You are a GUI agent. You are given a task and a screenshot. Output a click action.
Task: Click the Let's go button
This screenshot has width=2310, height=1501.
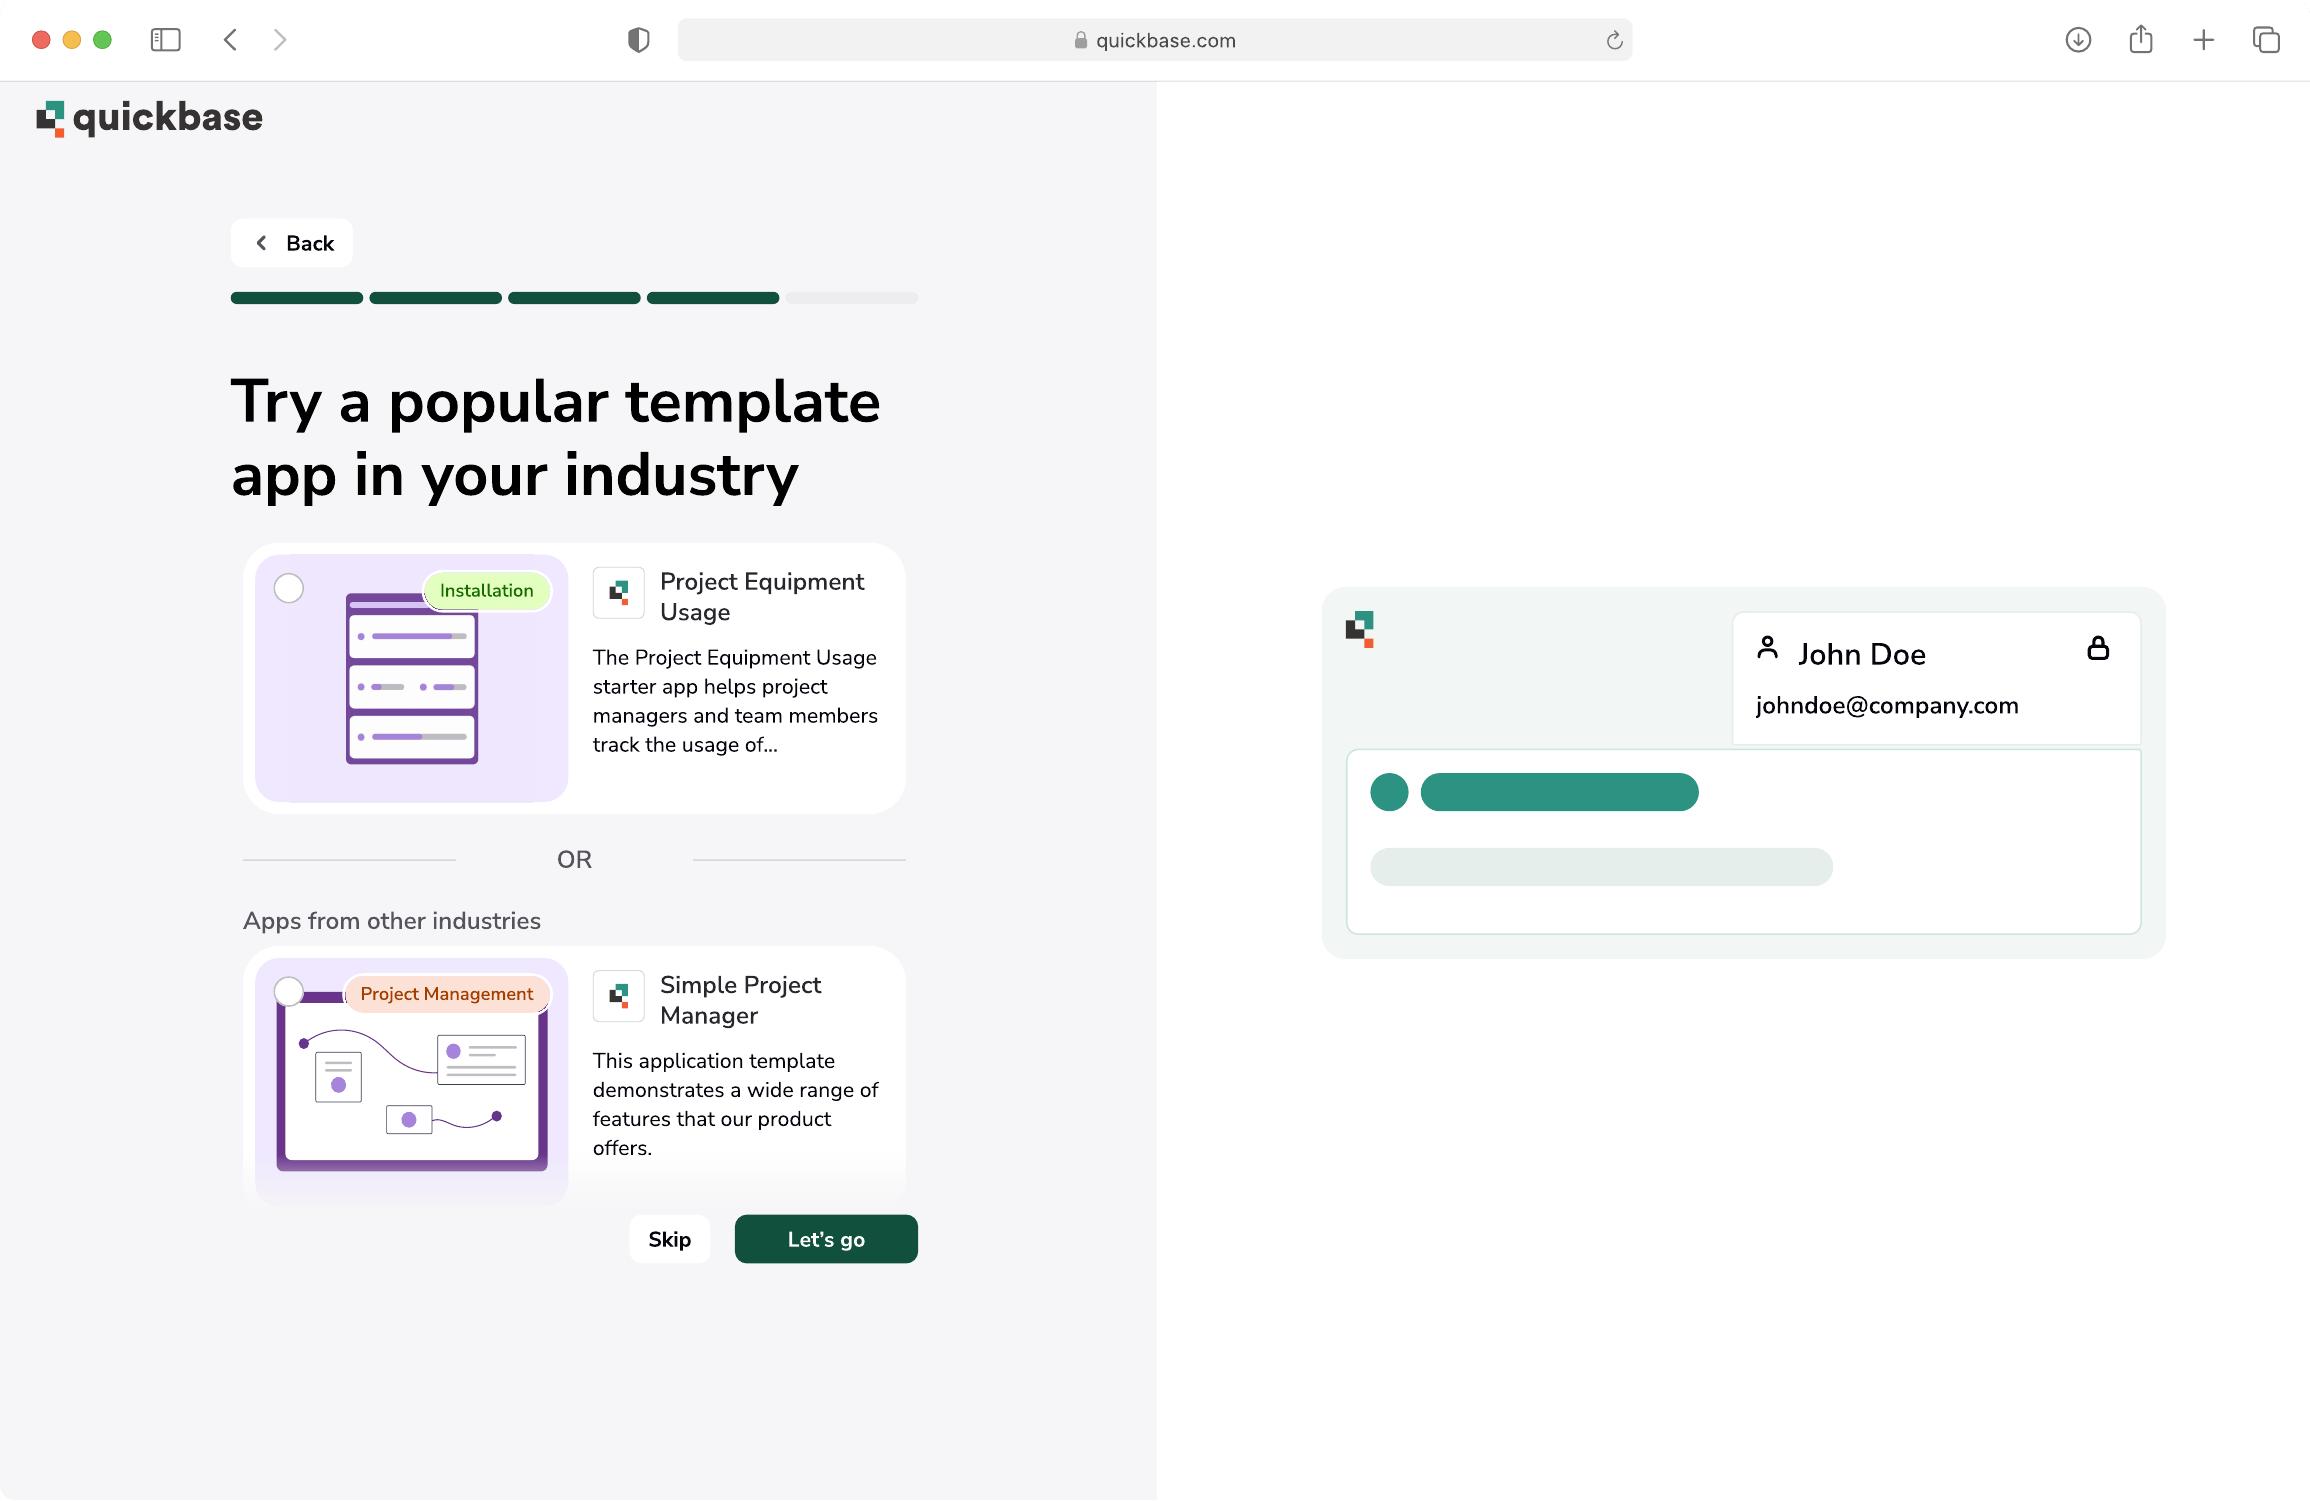coord(826,1239)
